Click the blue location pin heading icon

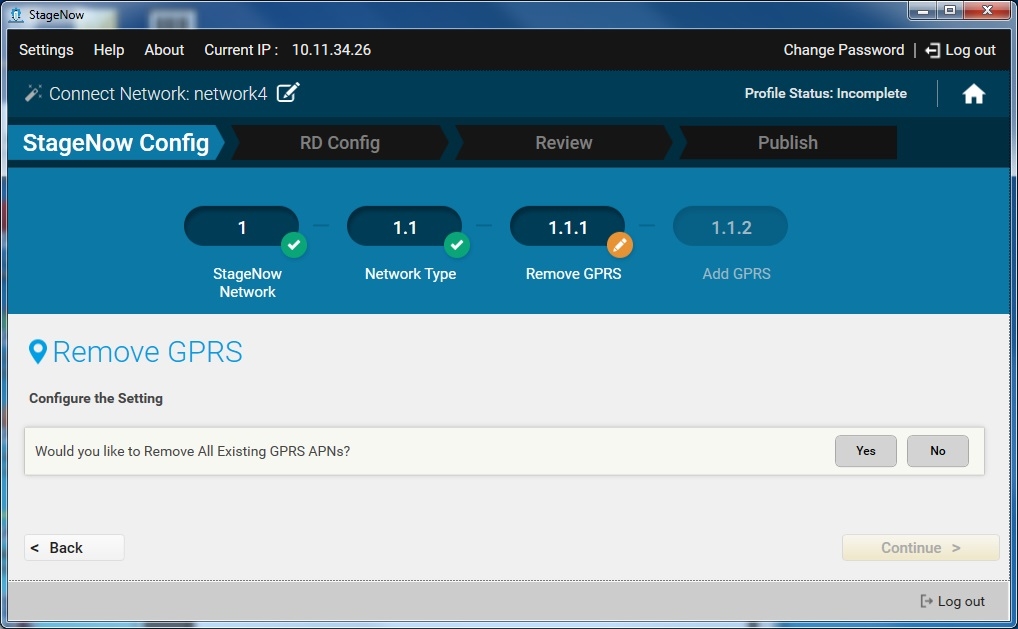tap(38, 351)
